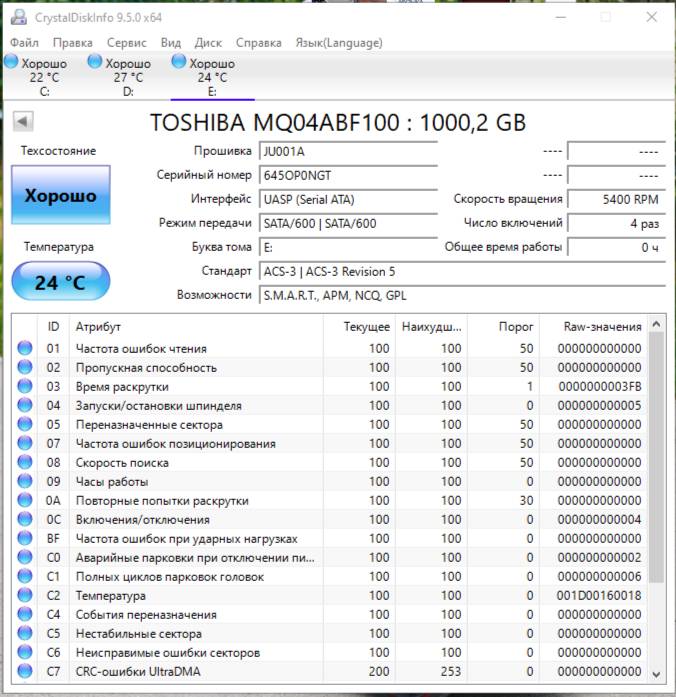676x697 pixels.
Task: Click status orb for Часы работы row 09
Action: pyautogui.click(x=25, y=482)
